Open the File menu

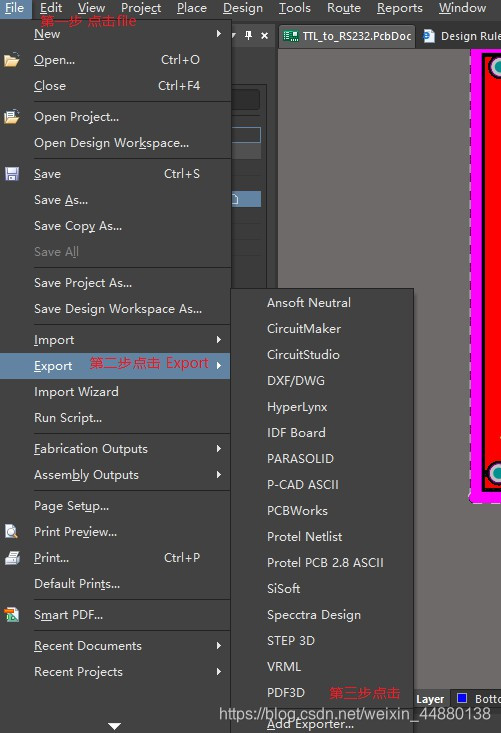click(14, 8)
